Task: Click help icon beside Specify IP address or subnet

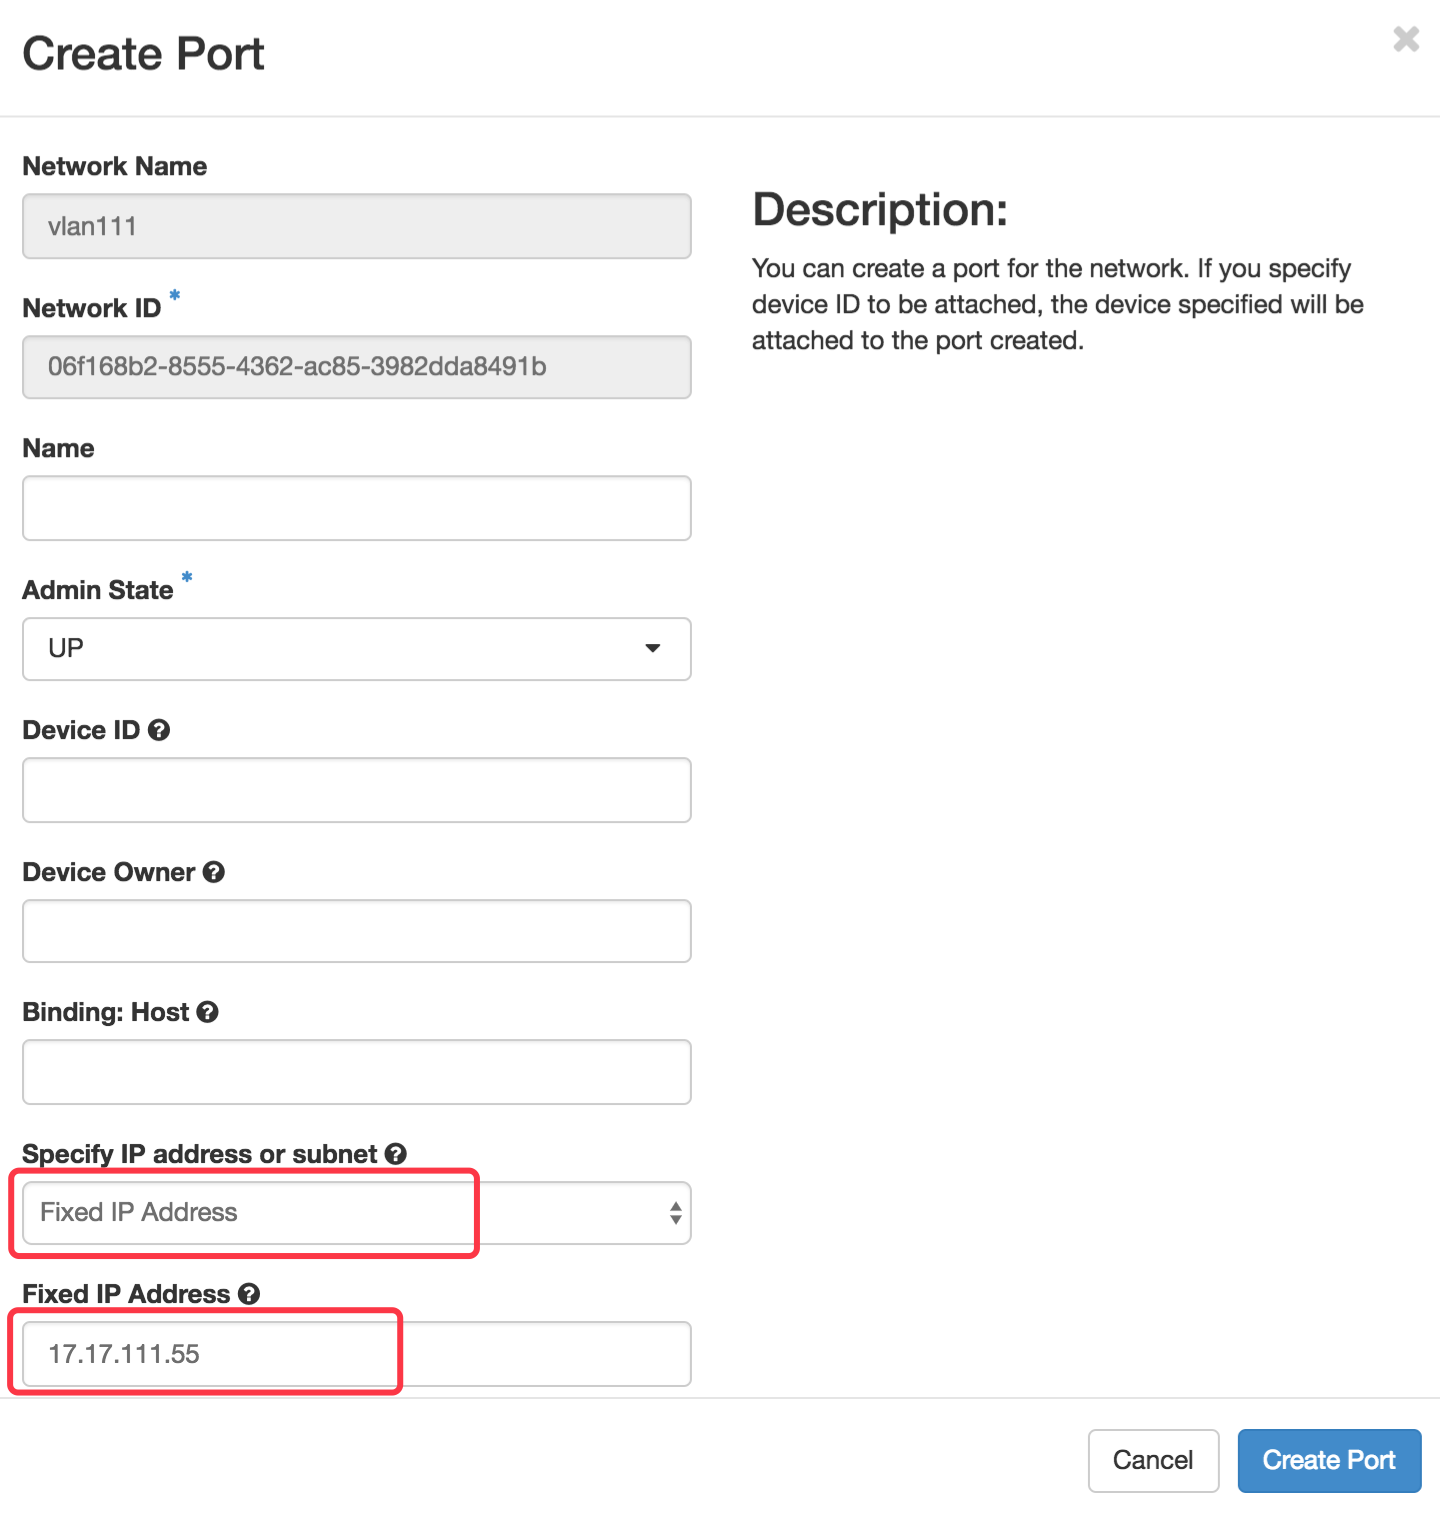Action: click(396, 1154)
